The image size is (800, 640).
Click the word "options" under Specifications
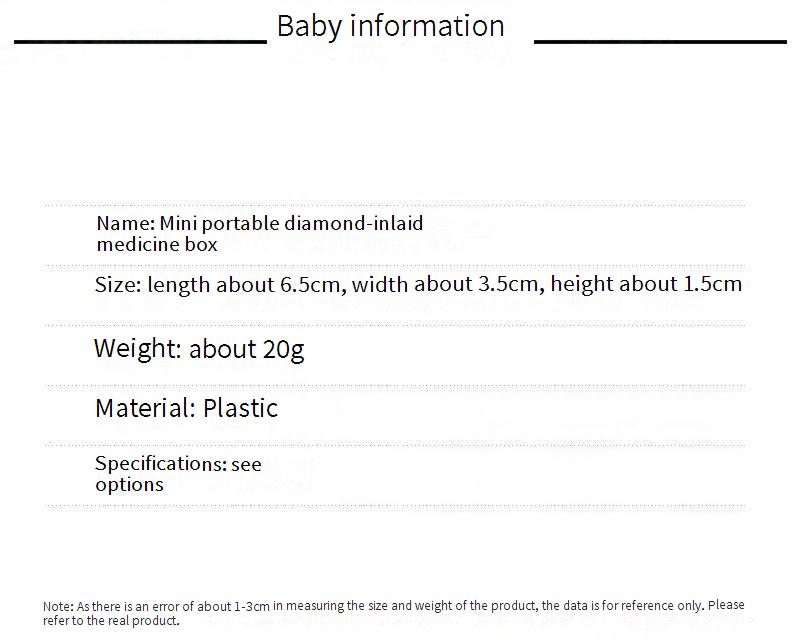129,485
